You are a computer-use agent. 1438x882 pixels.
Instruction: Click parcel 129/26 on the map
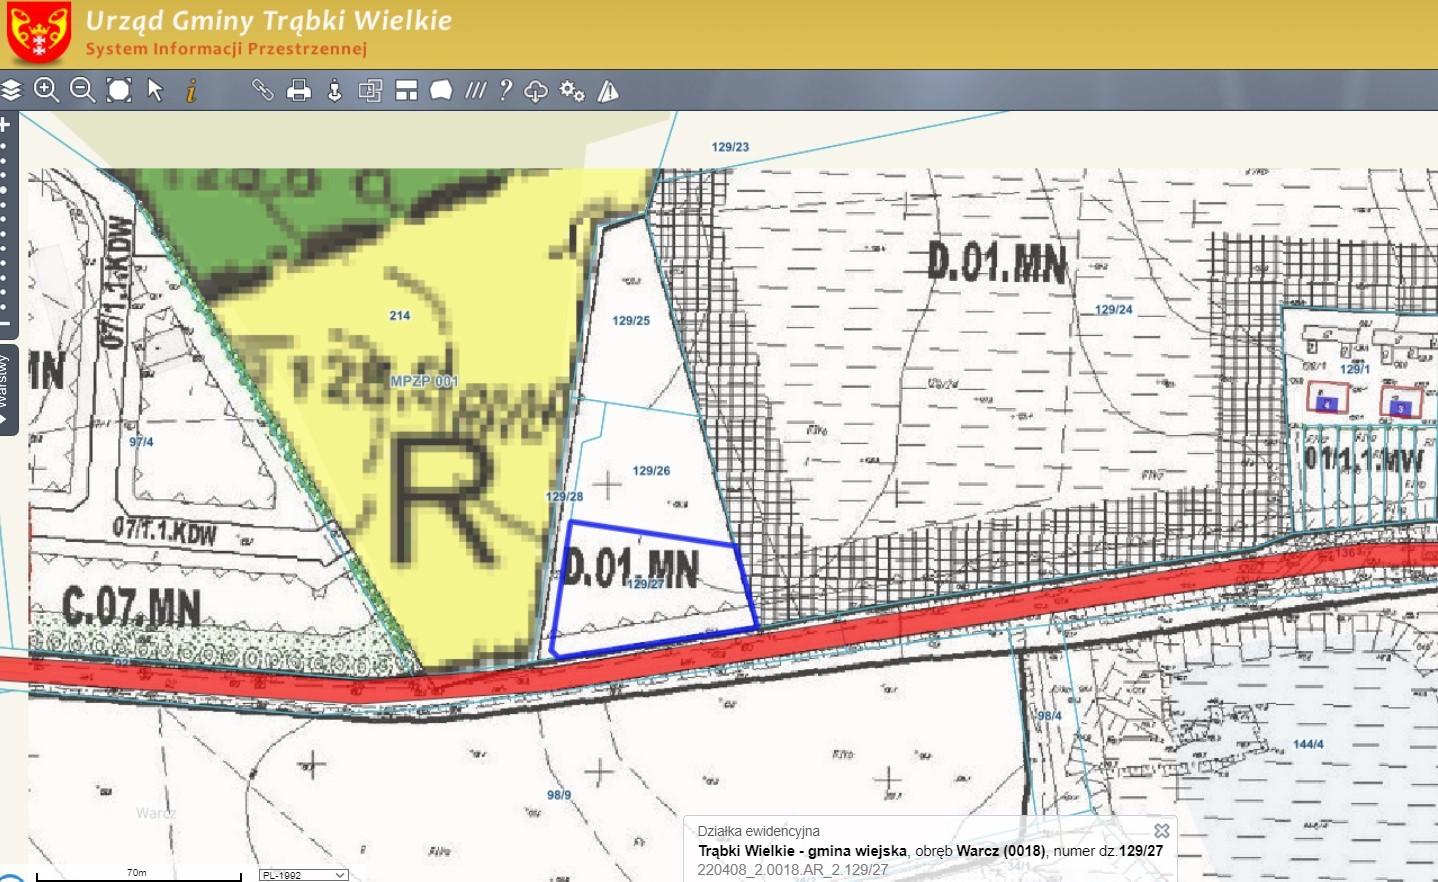(x=652, y=471)
